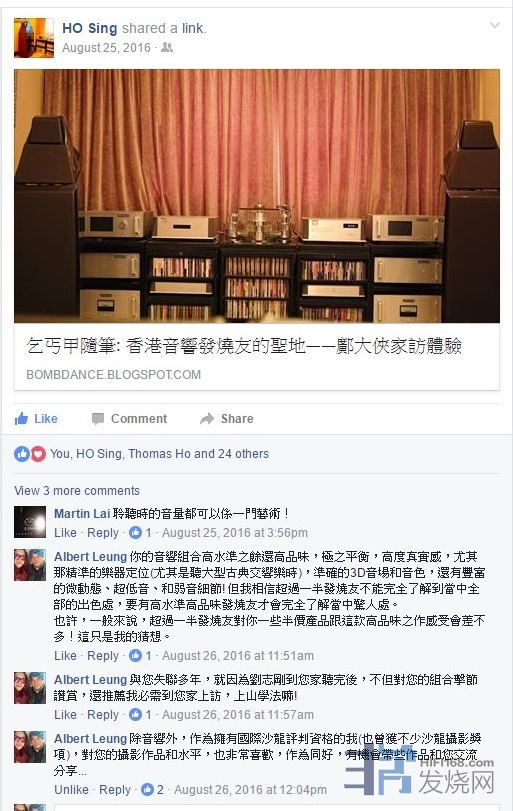Screen dimensions: 513x811
Task: Click Martin Lai's avatar thumbnail
Action: (30, 522)
